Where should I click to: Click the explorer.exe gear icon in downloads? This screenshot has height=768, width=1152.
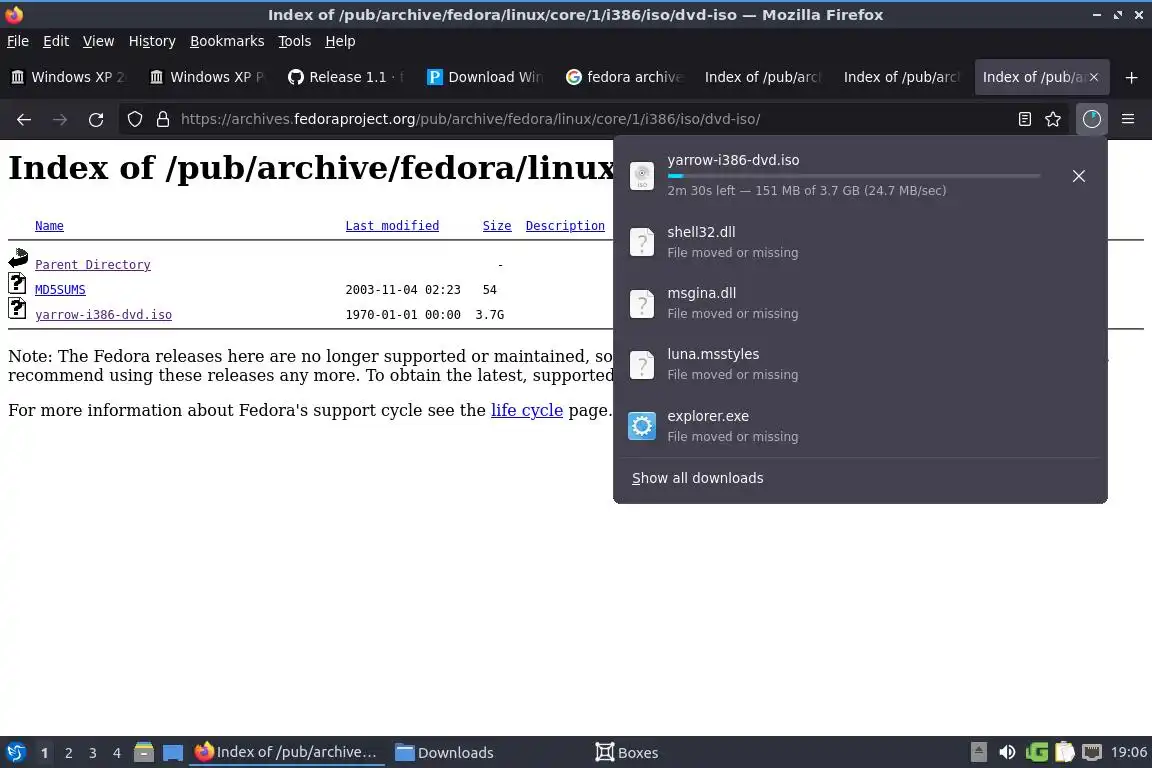pyautogui.click(x=641, y=426)
